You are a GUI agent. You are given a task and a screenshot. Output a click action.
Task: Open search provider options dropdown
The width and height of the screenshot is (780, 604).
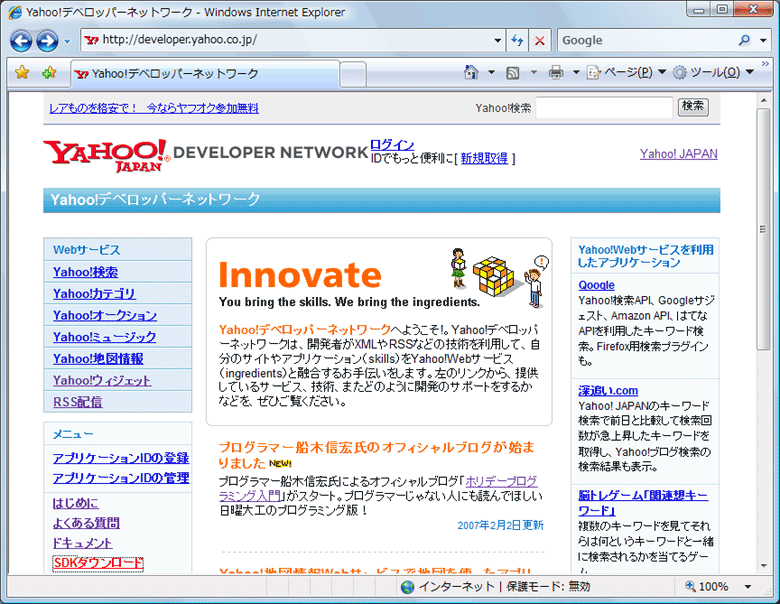coord(763,40)
